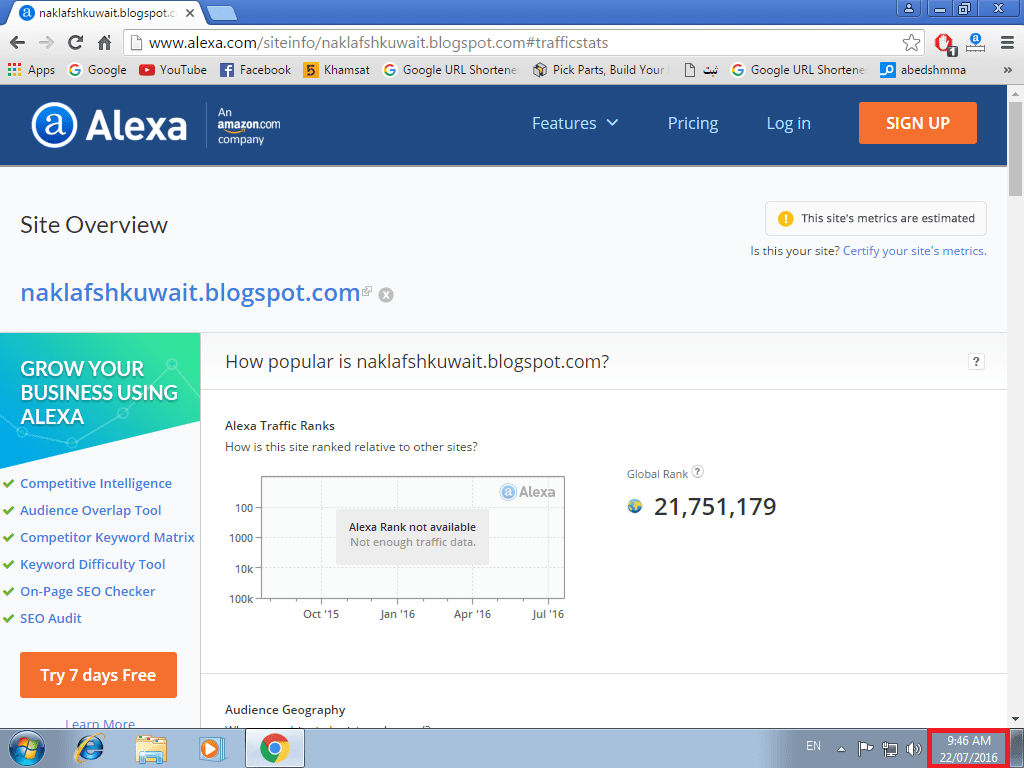Open the first Google URL Shortener bookmark
The height and width of the screenshot is (768, 1024).
pyautogui.click(x=451, y=70)
